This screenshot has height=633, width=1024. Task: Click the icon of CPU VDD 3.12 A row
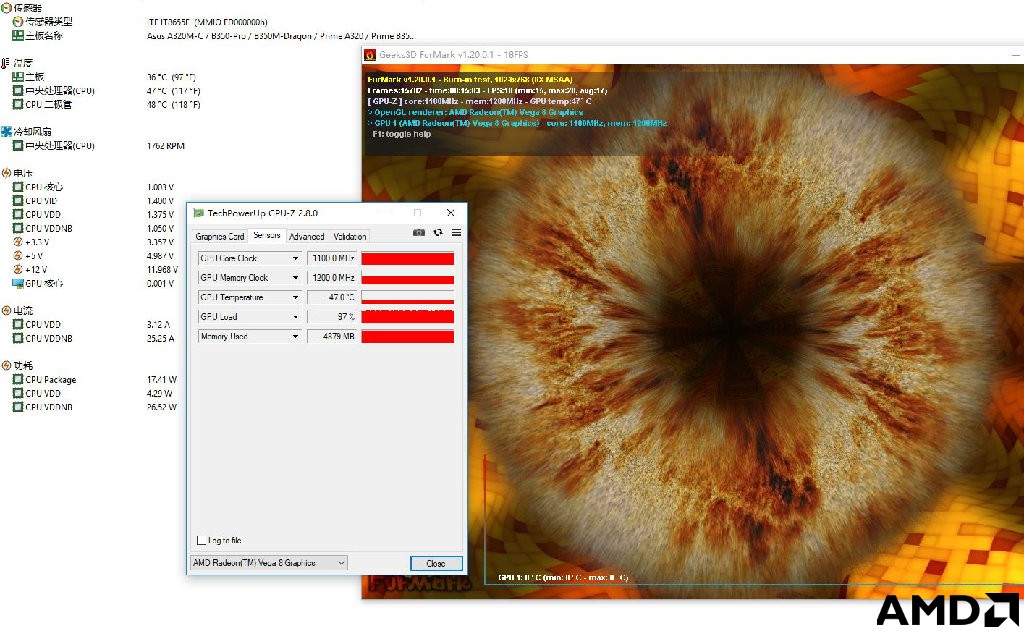pyautogui.click(x=18, y=324)
